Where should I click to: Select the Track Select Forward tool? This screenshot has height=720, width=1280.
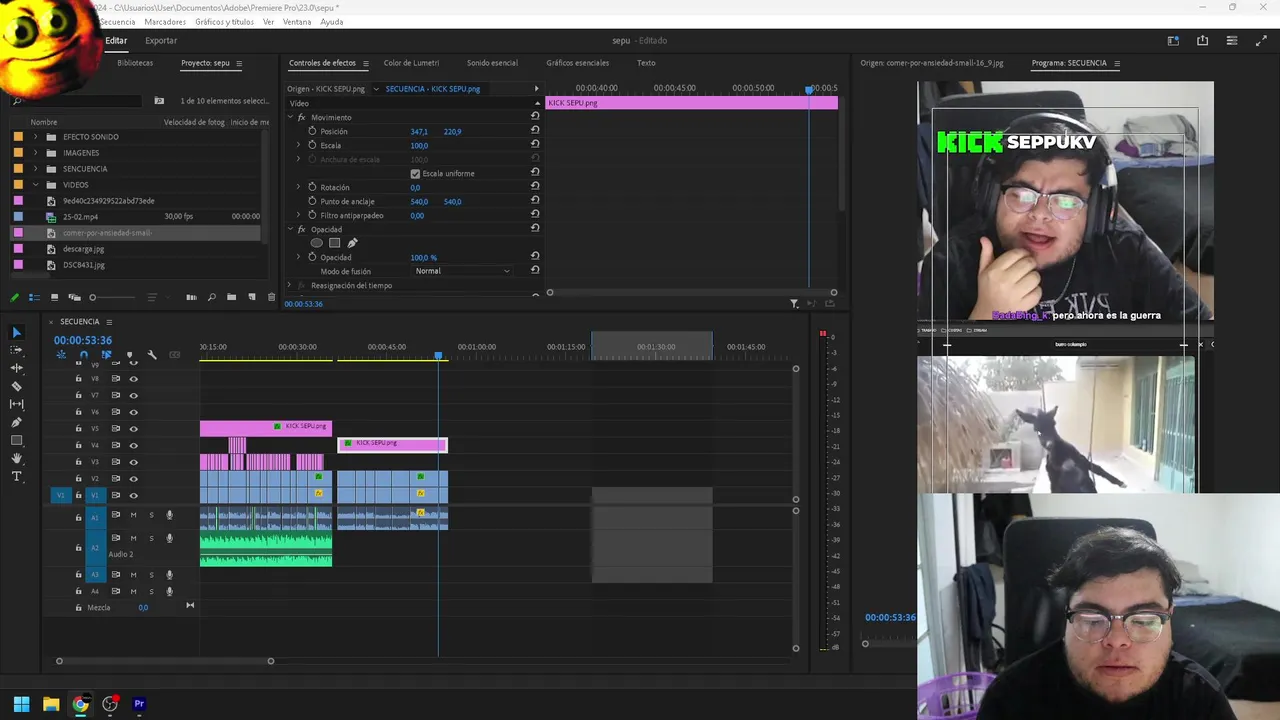coord(16,350)
